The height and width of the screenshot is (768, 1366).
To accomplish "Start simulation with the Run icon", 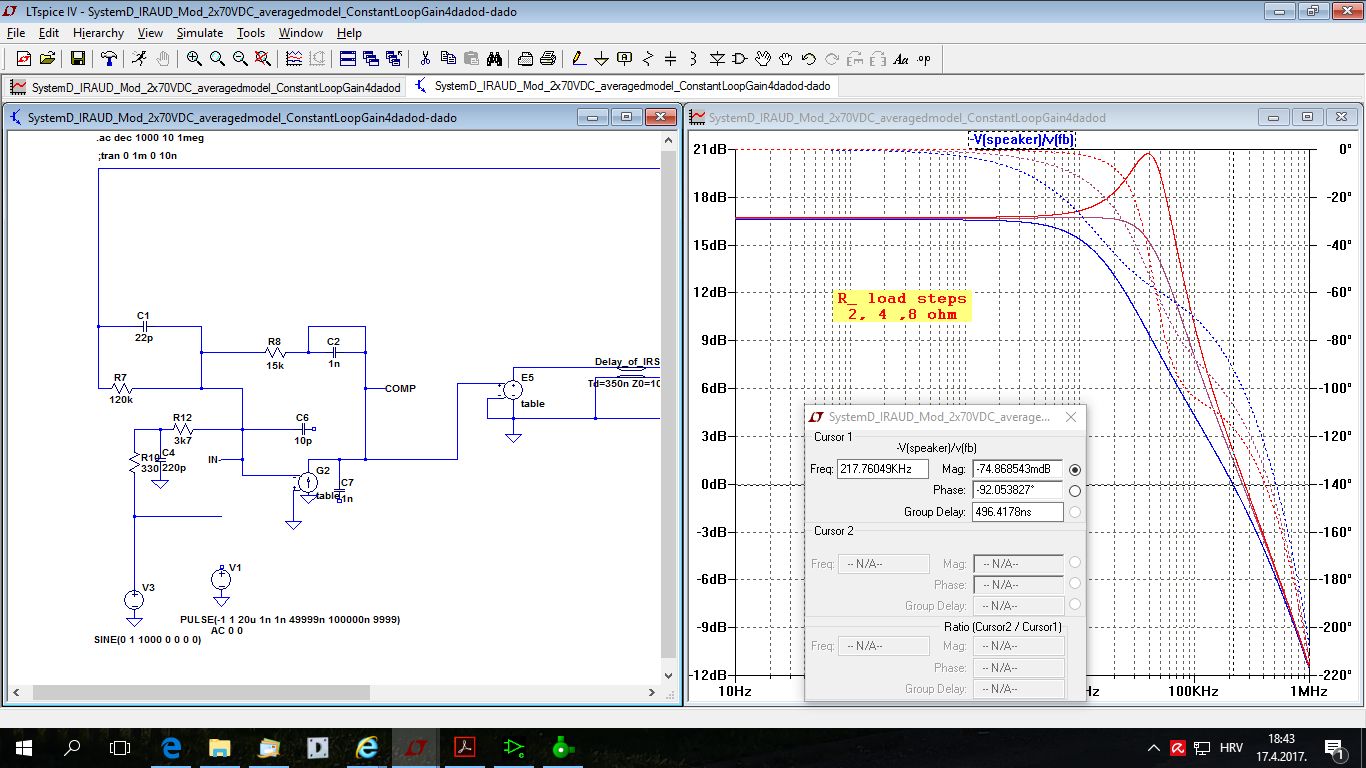I will [139, 59].
